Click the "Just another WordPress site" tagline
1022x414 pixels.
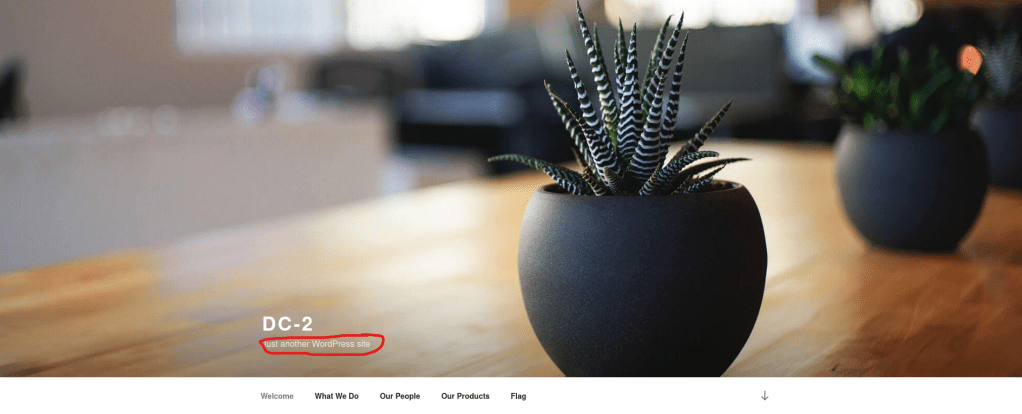tap(317, 344)
